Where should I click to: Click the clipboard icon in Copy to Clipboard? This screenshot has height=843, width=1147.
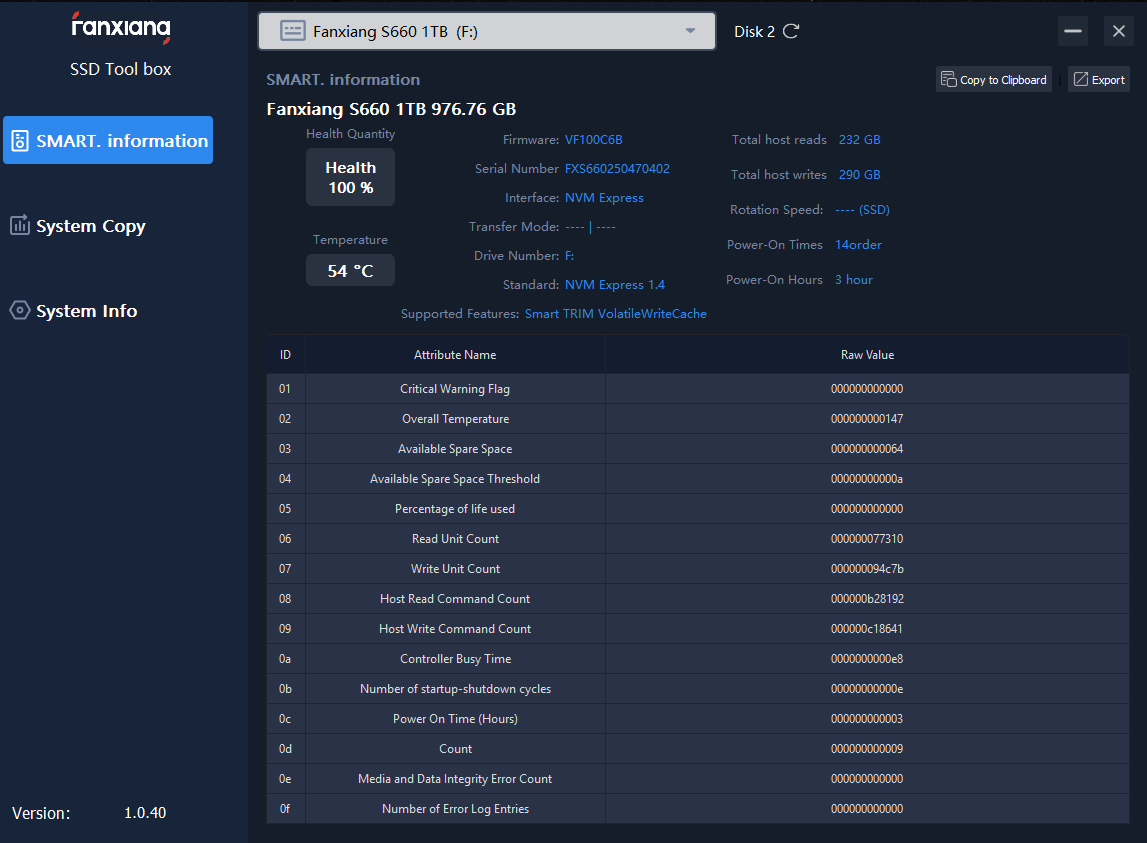coord(948,79)
